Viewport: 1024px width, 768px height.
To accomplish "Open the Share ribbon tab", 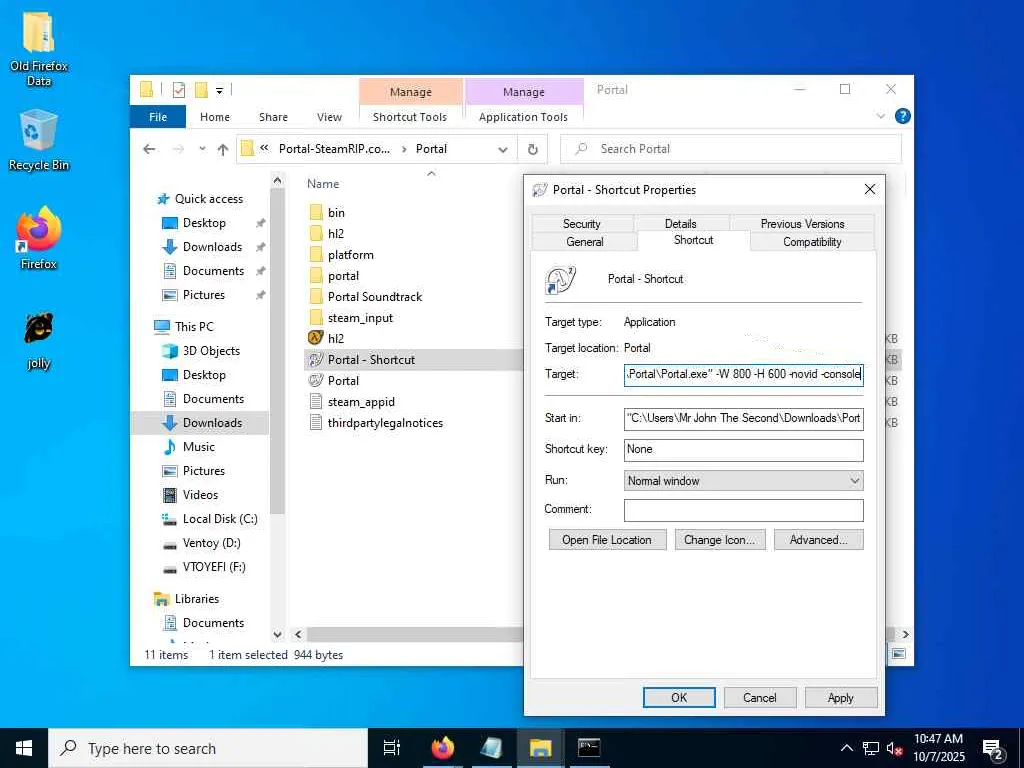I will click(273, 117).
